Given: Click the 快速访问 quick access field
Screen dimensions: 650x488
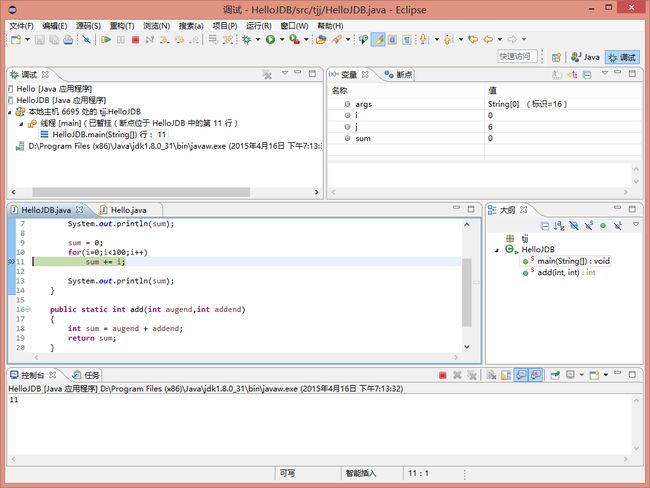Looking at the screenshot, I should click(517, 56).
